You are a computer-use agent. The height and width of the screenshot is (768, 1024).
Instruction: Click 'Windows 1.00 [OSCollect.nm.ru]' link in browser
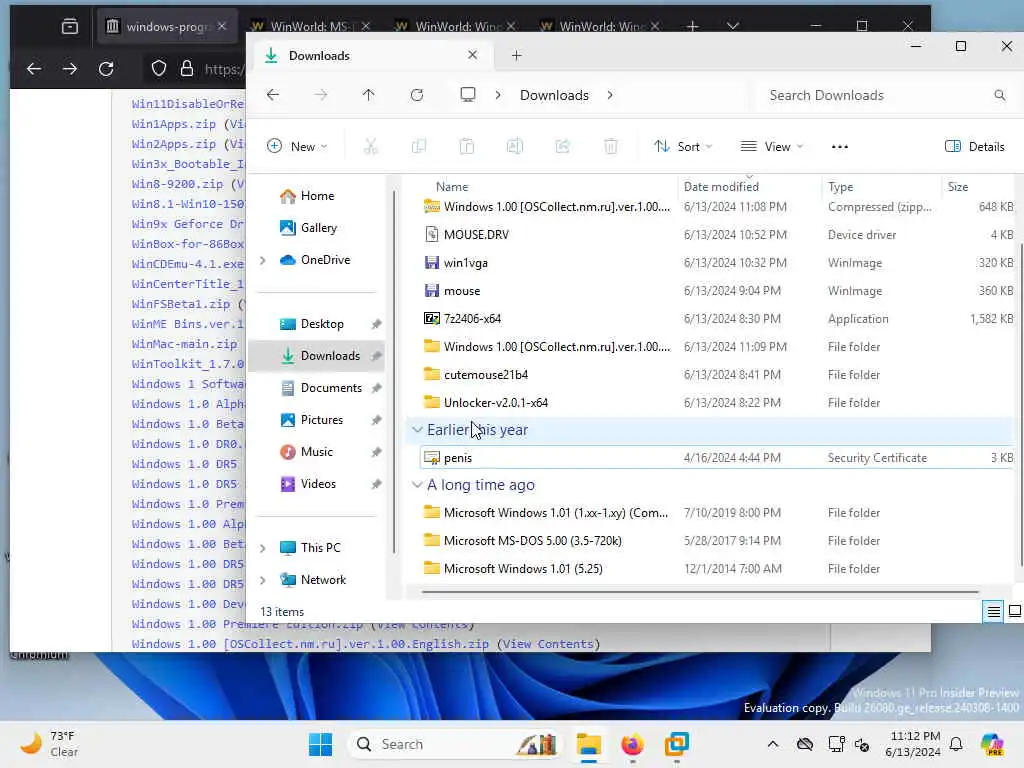pos(310,644)
